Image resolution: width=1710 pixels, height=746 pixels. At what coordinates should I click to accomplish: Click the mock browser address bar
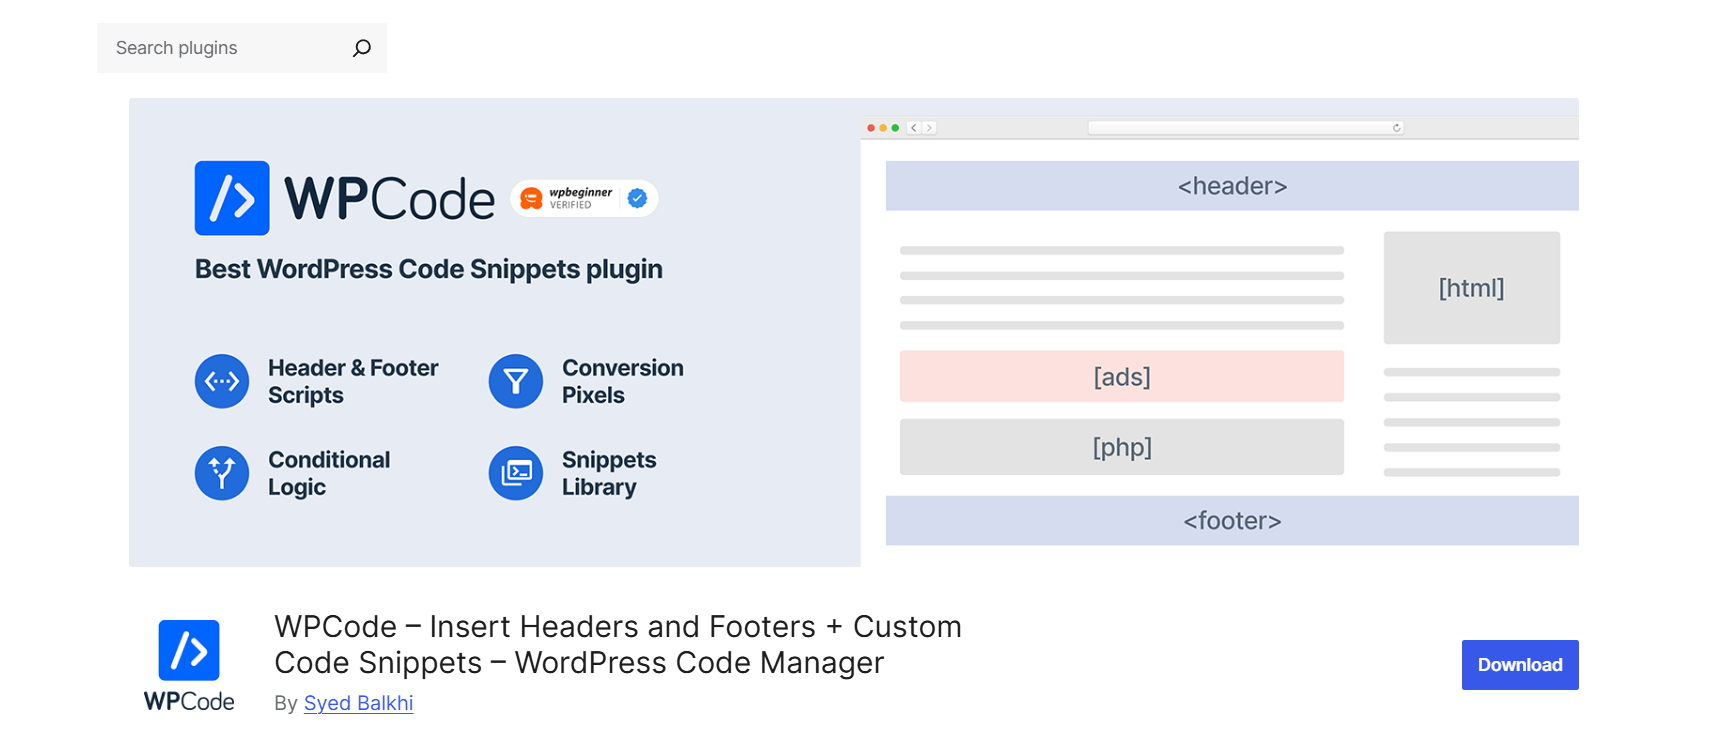[x=1246, y=128]
